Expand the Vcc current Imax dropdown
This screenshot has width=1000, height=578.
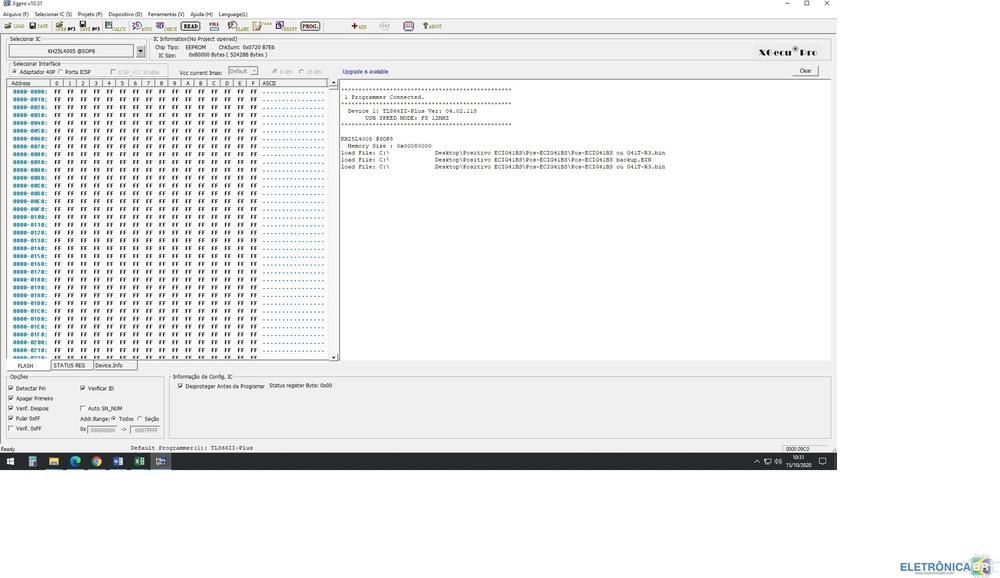[254, 71]
